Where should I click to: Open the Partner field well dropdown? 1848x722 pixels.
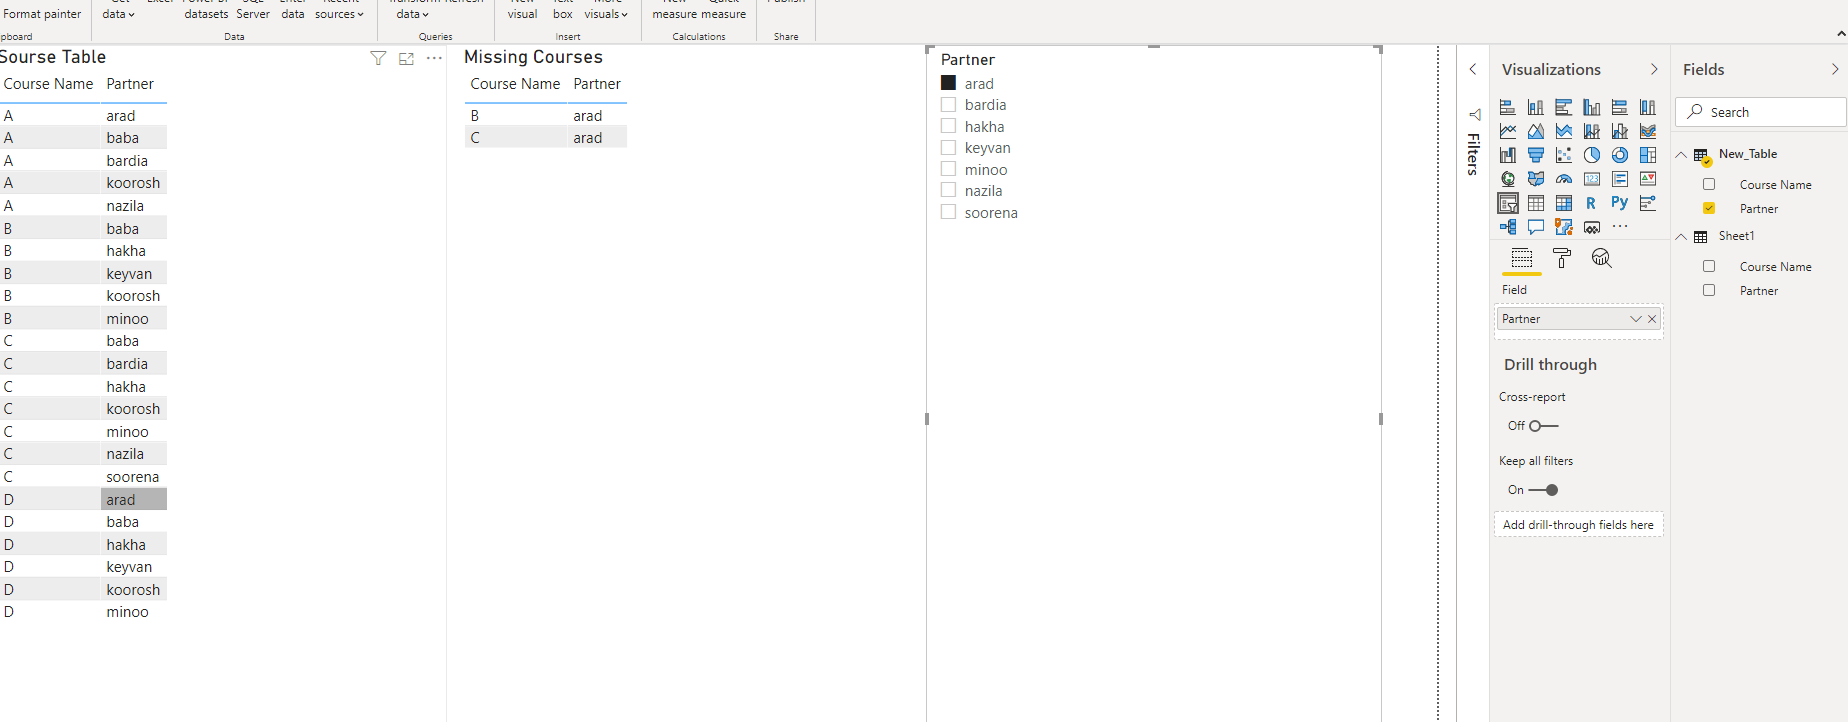1636,319
